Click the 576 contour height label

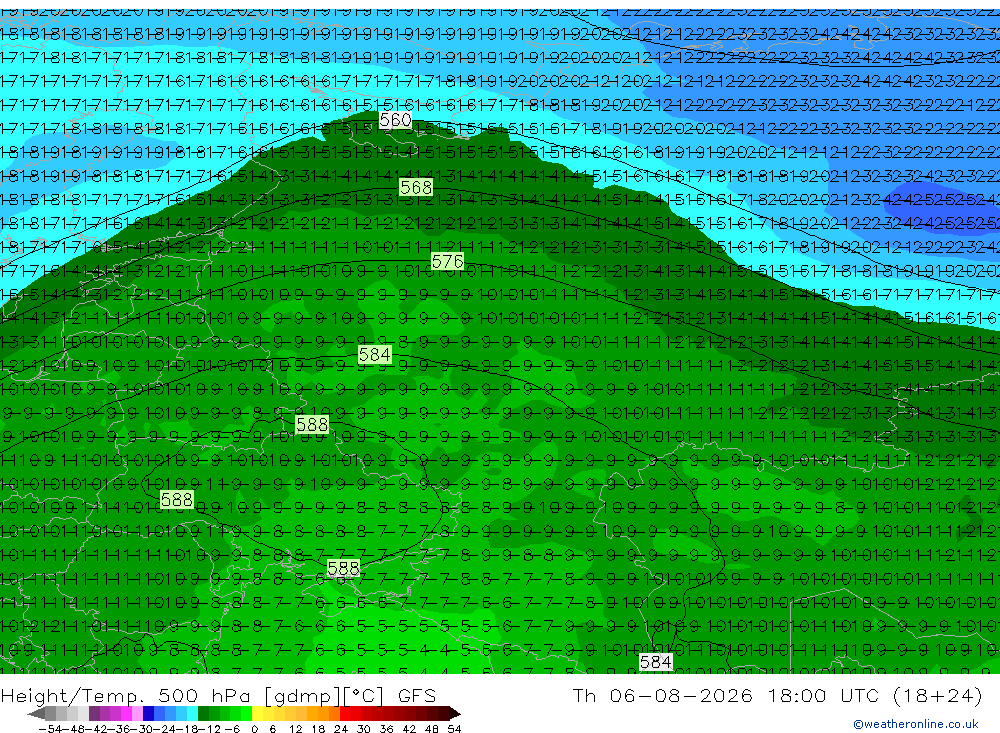tap(447, 262)
